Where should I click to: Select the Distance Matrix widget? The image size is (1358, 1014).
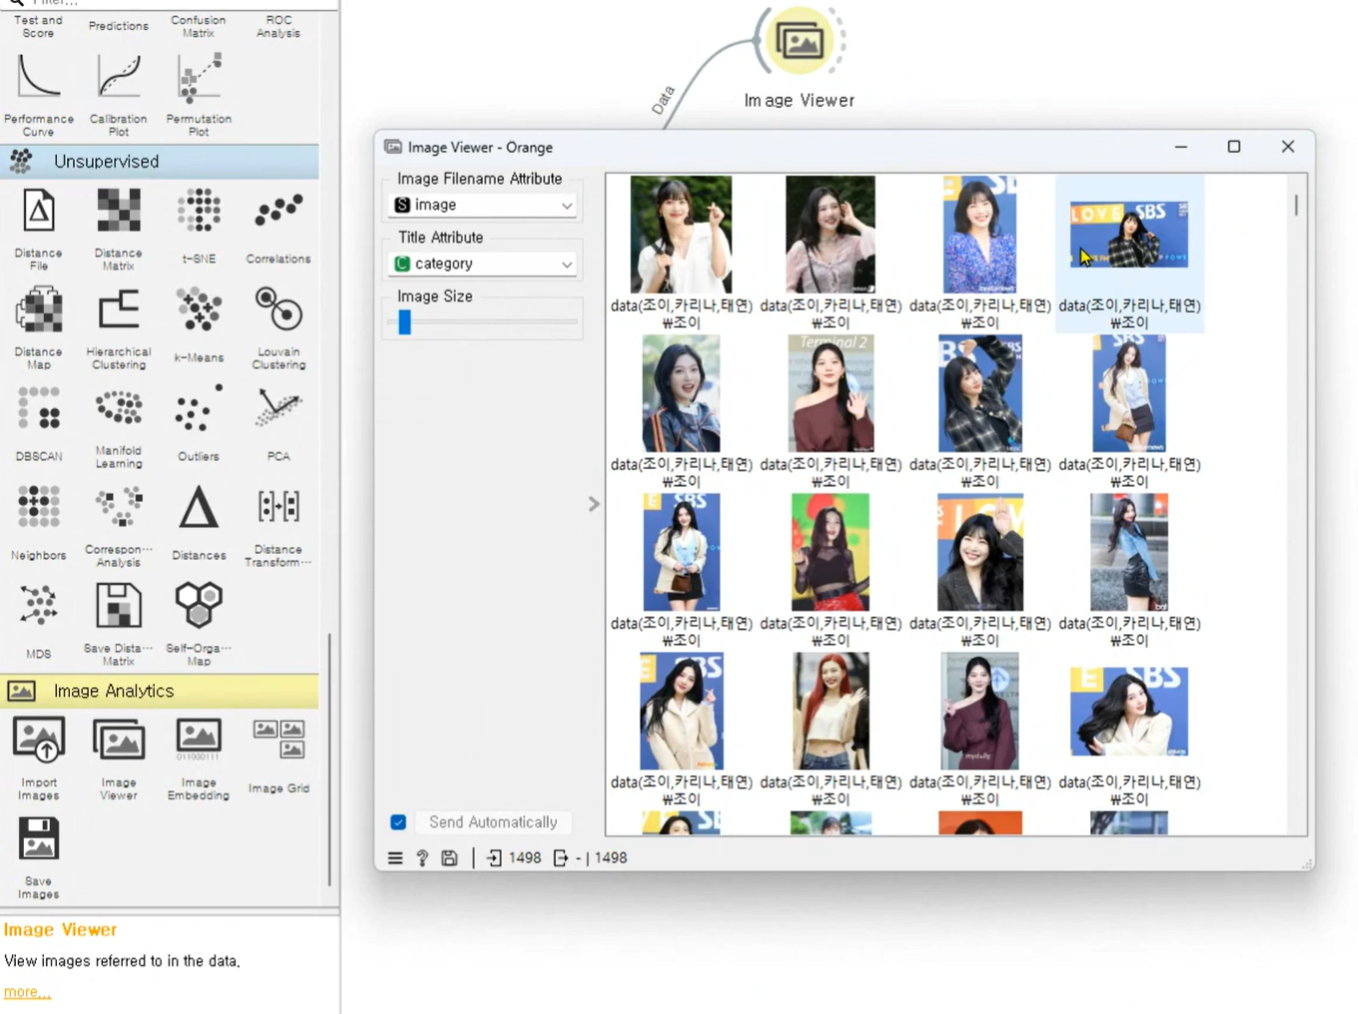pyautogui.click(x=119, y=229)
